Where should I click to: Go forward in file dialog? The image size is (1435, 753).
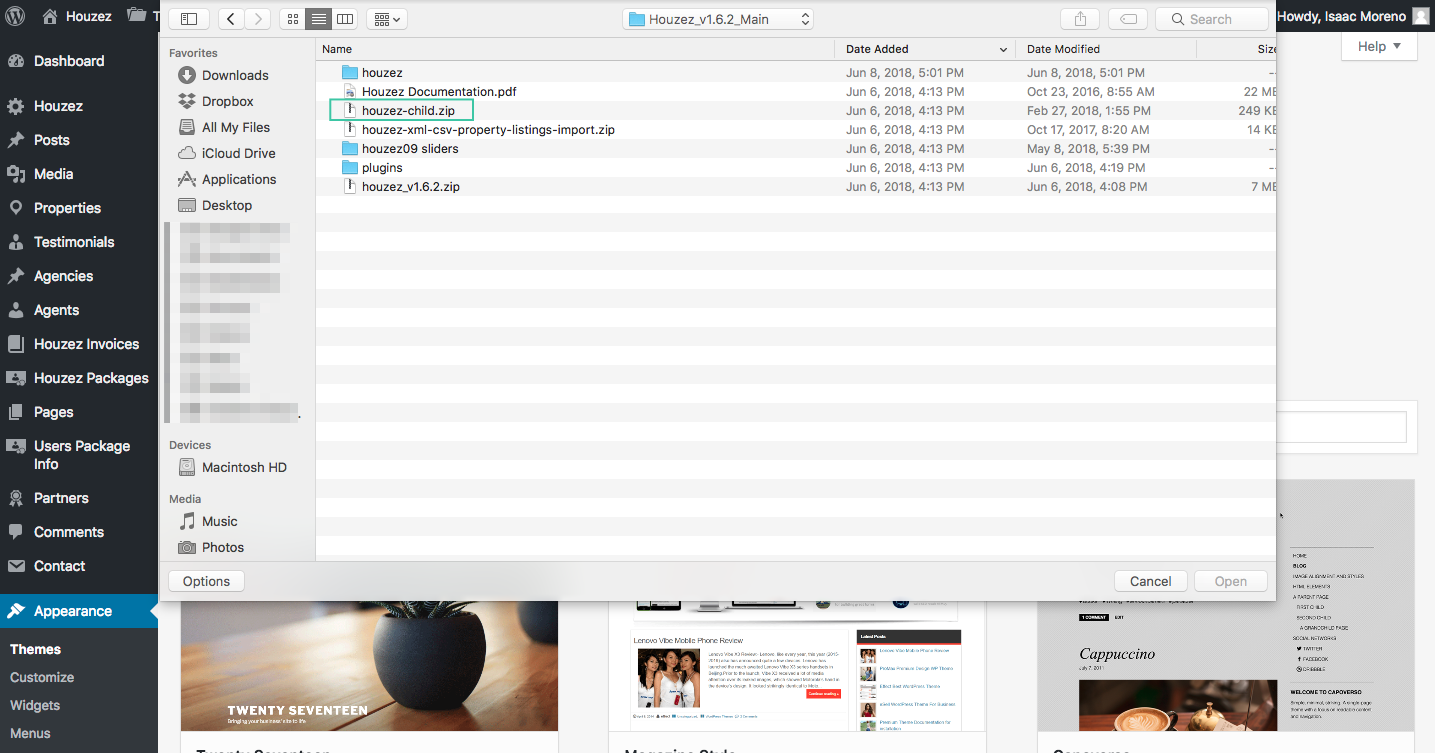(258, 19)
